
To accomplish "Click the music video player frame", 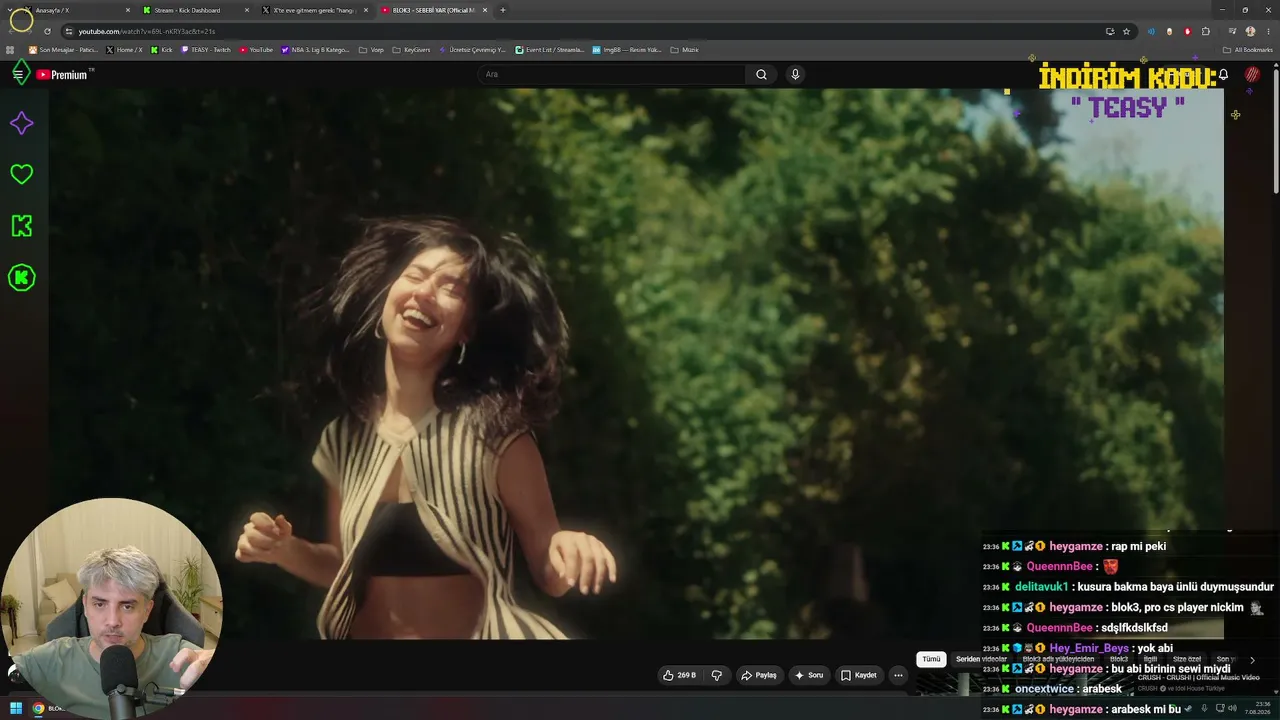I will tap(636, 364).
